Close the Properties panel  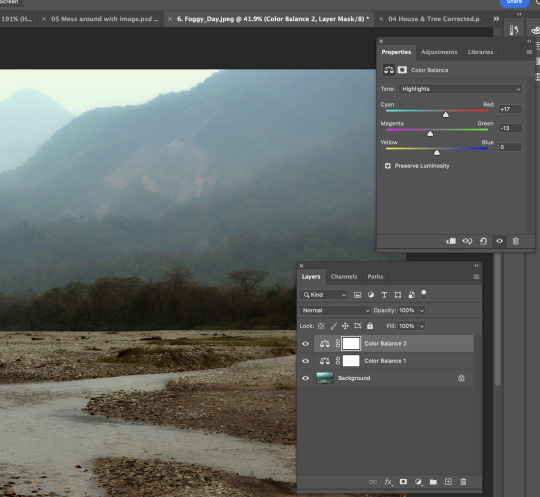coord(381,41)
